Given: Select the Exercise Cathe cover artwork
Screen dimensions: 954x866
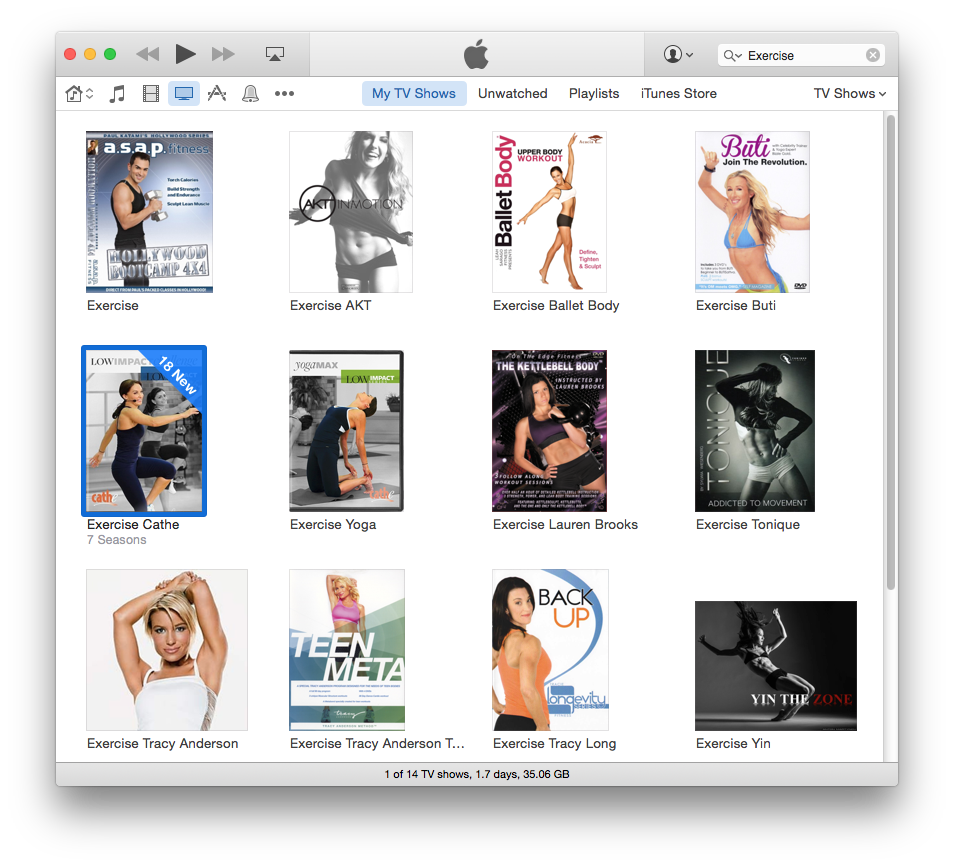Looking at the screenshot, I should tap(144, 431).
